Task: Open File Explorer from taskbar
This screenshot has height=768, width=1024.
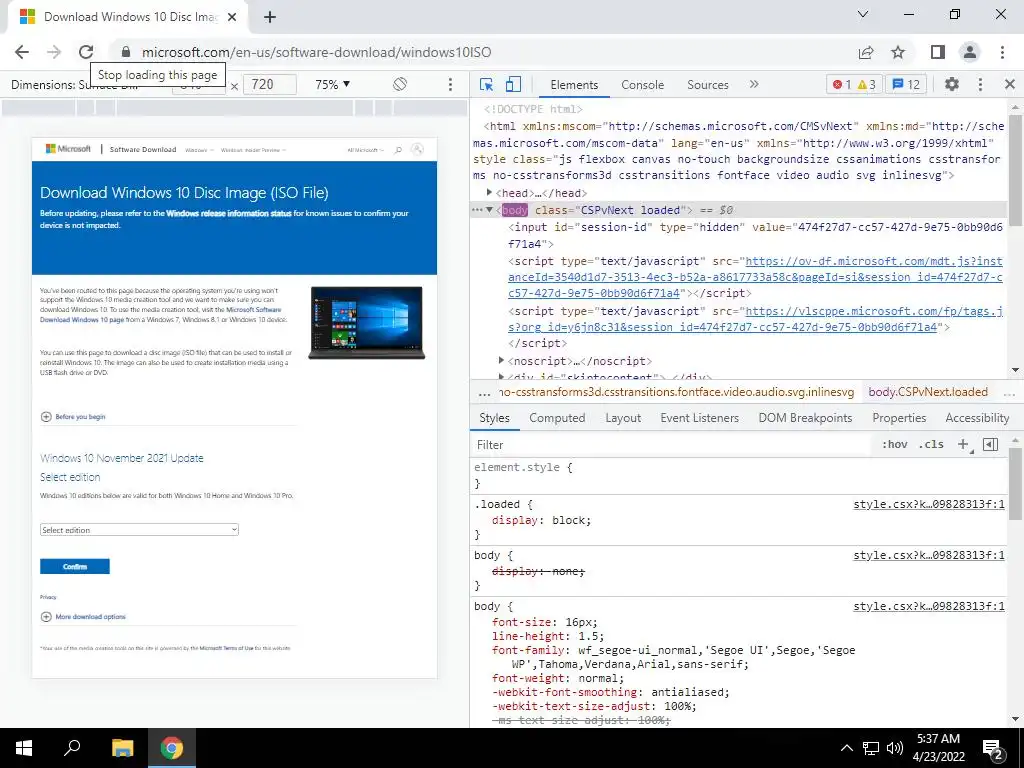Action: (122, 748)
